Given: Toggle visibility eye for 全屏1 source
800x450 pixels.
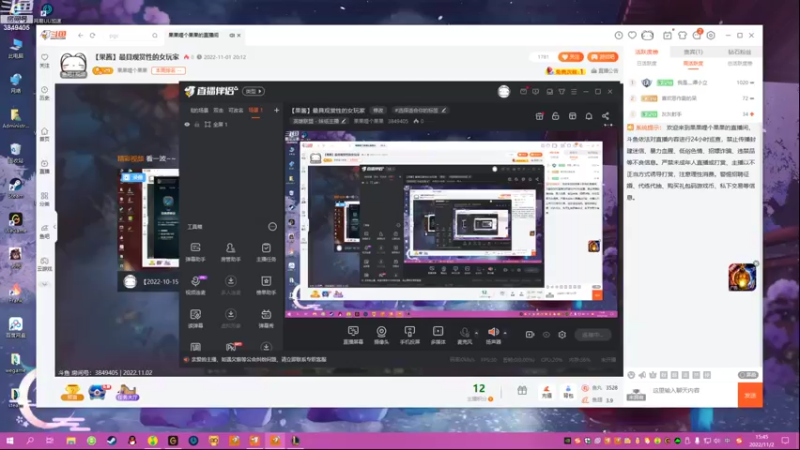Looking at the screenshot, I should (x=187, y=124).
